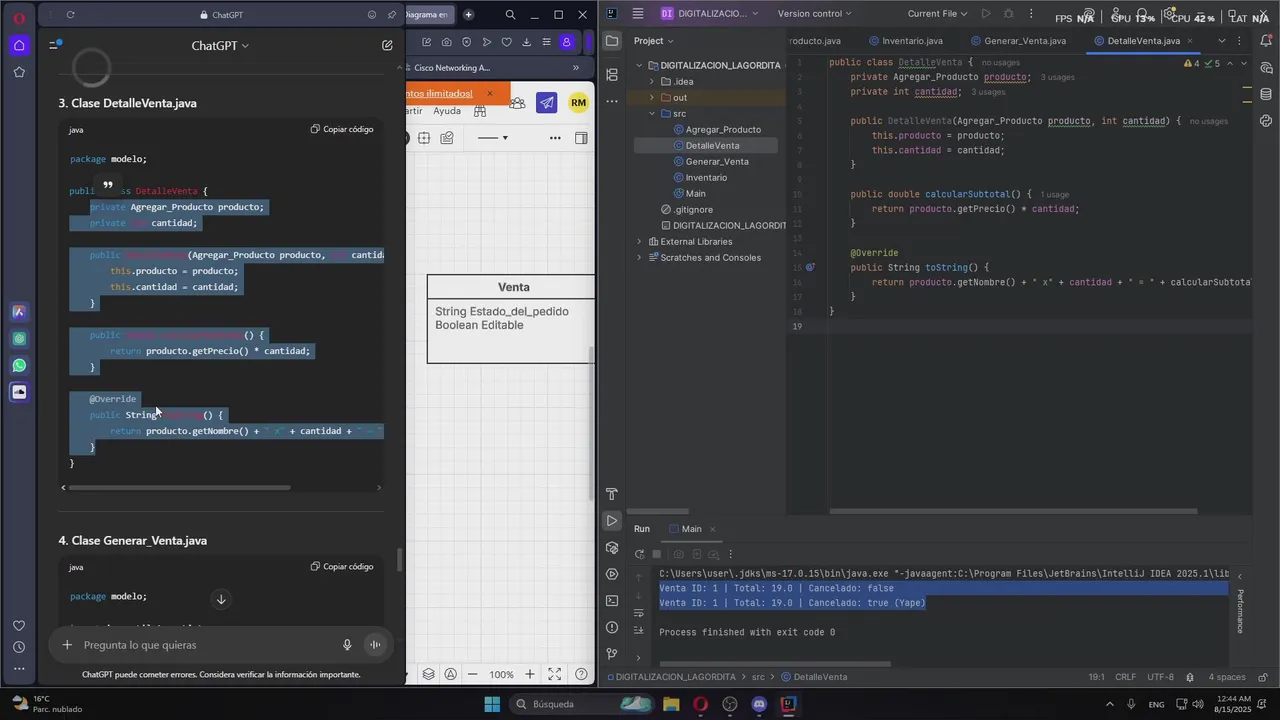Click the share paper-plane button in diagram app
The width and height of the screenshot is (1280, 720).
point(546,102)
